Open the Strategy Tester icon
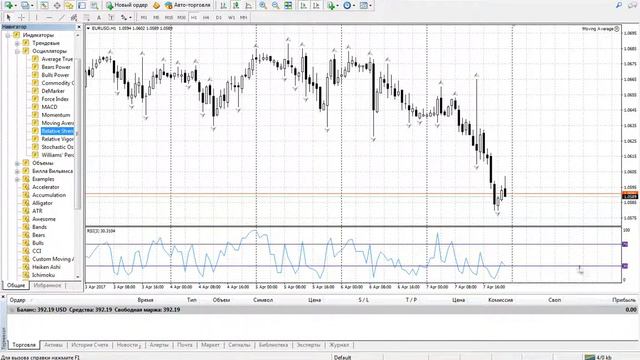640x360 pixels. 95,5
